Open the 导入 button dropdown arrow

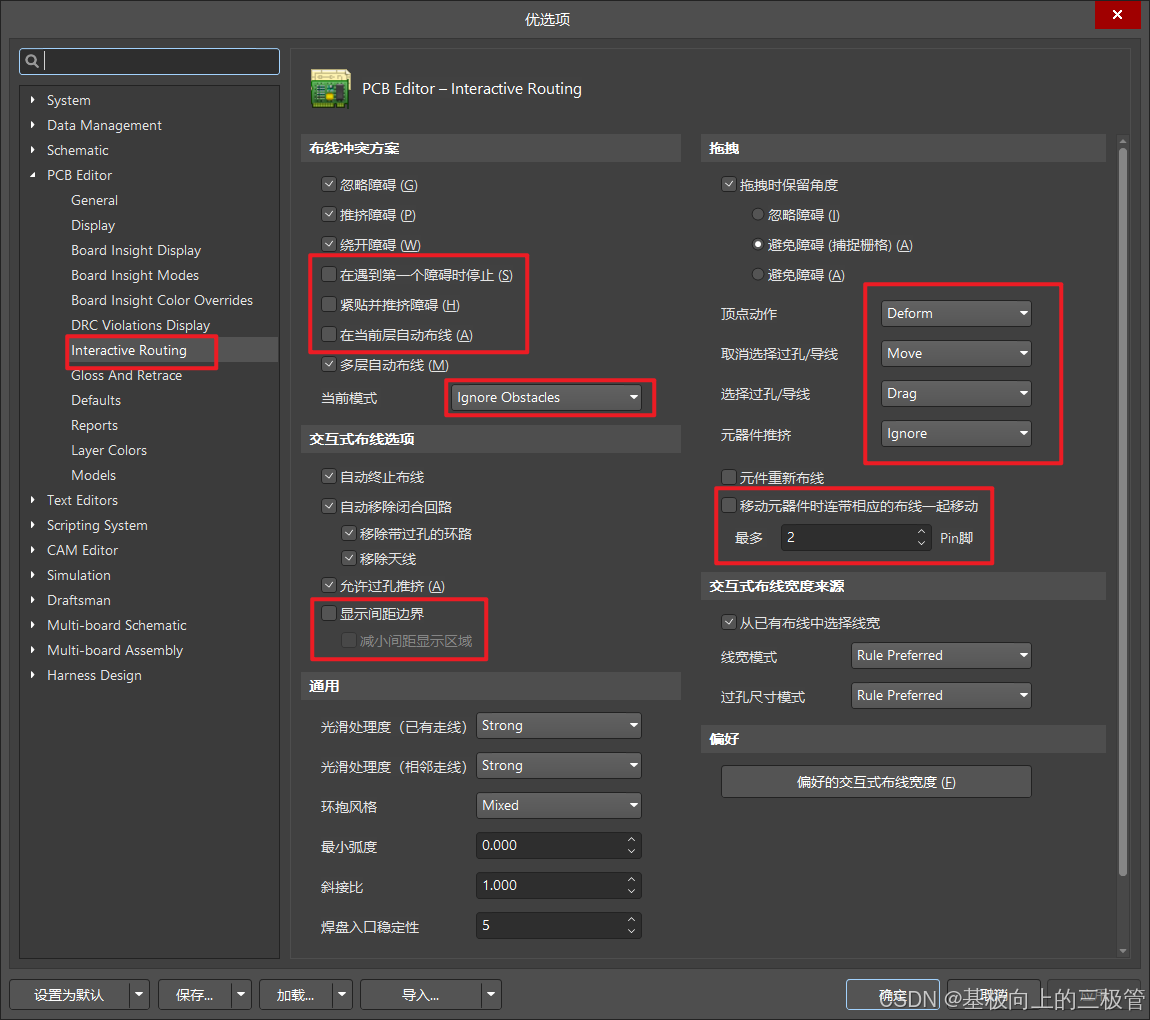pos(491,995)
